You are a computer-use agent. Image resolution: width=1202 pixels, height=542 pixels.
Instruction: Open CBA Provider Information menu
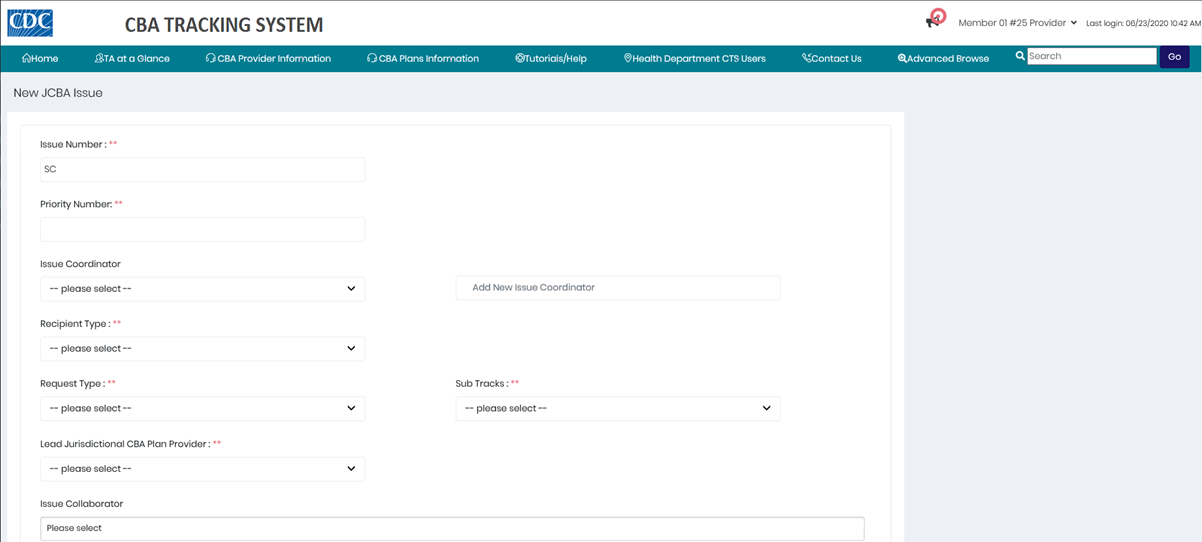(x=268, y=59)
